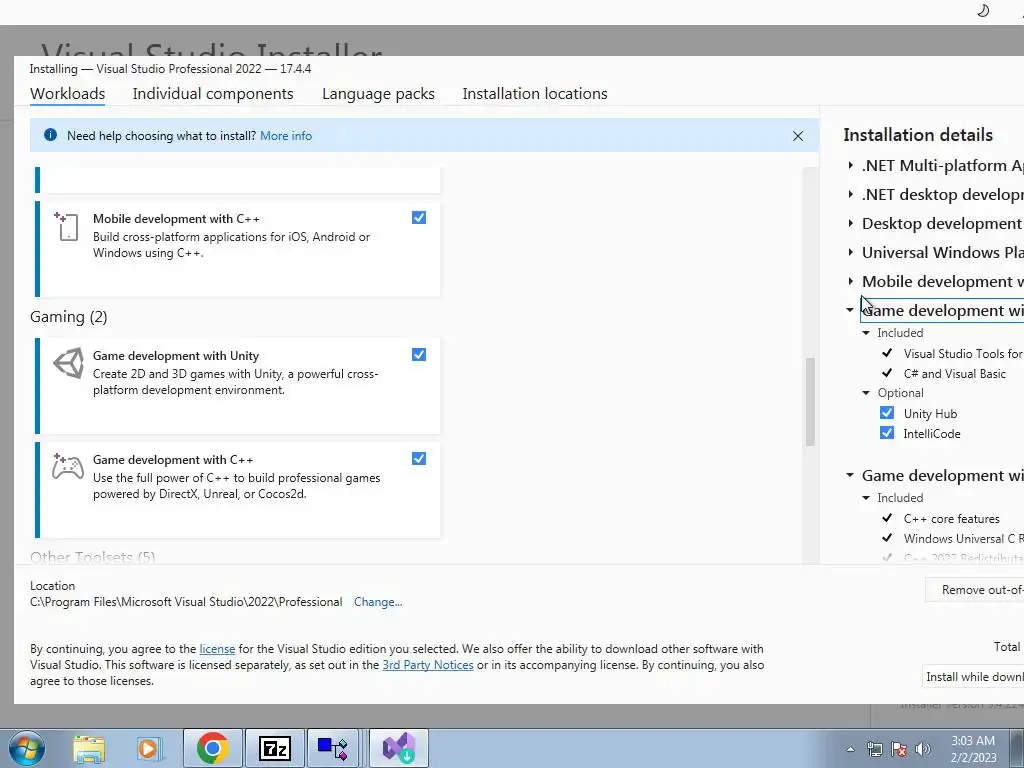Open the 3rd Party Notices link
The height and width of the screenshot is (768, 1024).
point(428,665)
